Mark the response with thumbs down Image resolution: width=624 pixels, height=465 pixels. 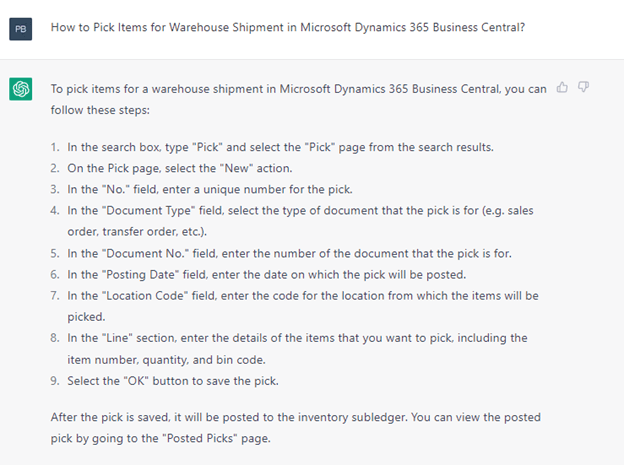point(583,87)
